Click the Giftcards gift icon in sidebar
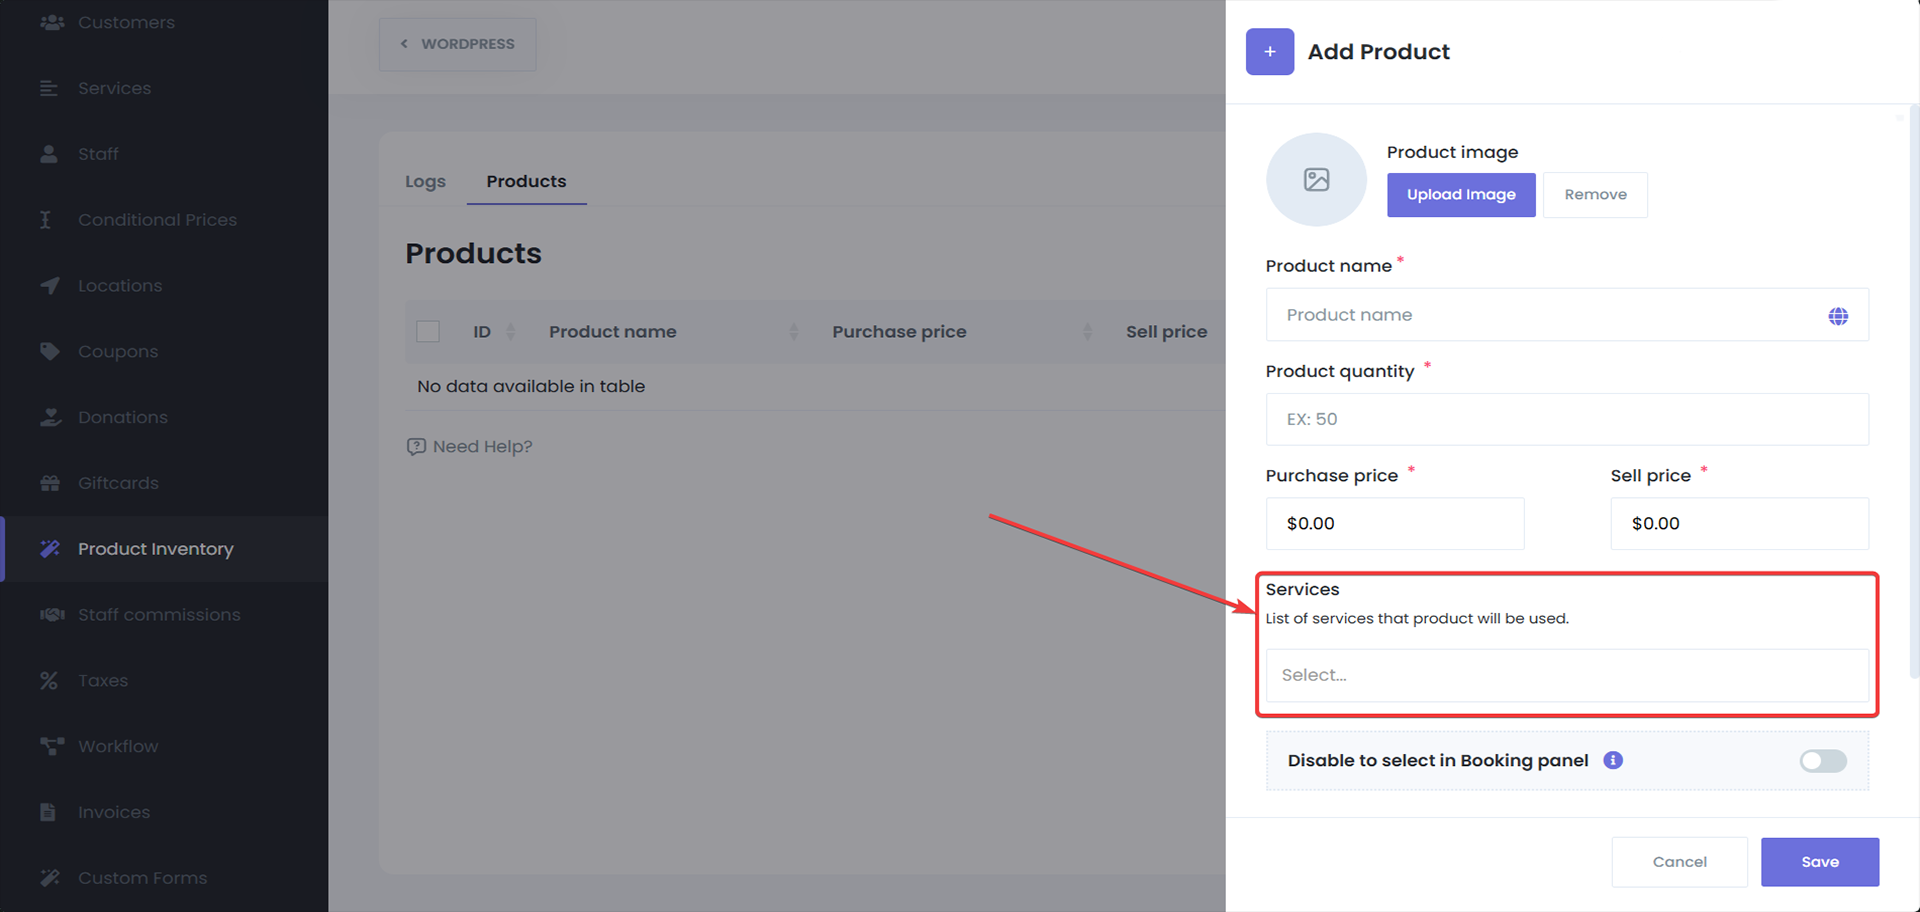The image size is (1920, 912). coord(50,483)
